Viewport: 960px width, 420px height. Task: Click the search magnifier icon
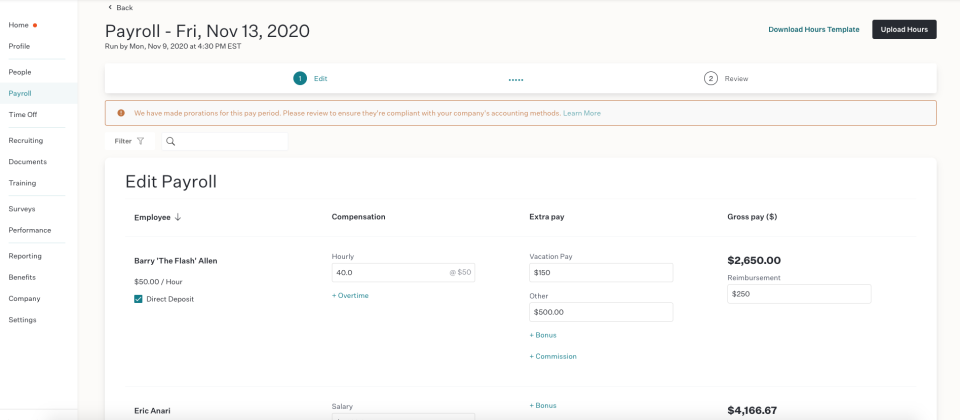pyautogui.click(x=171, y=141)
